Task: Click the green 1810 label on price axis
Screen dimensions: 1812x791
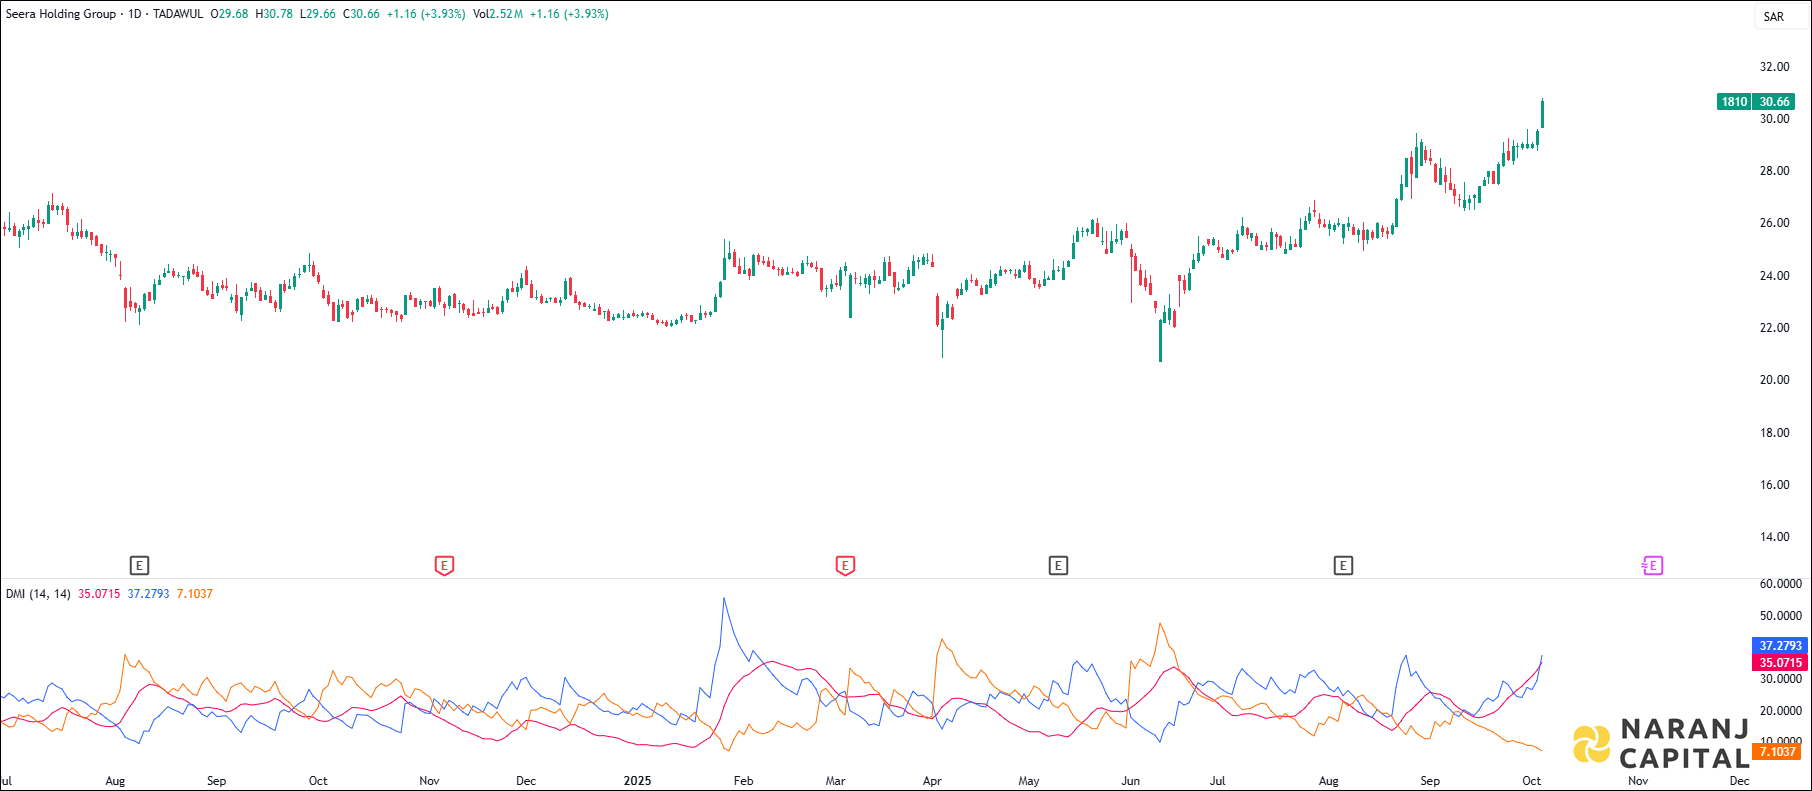Action: tap(1734, 102)
